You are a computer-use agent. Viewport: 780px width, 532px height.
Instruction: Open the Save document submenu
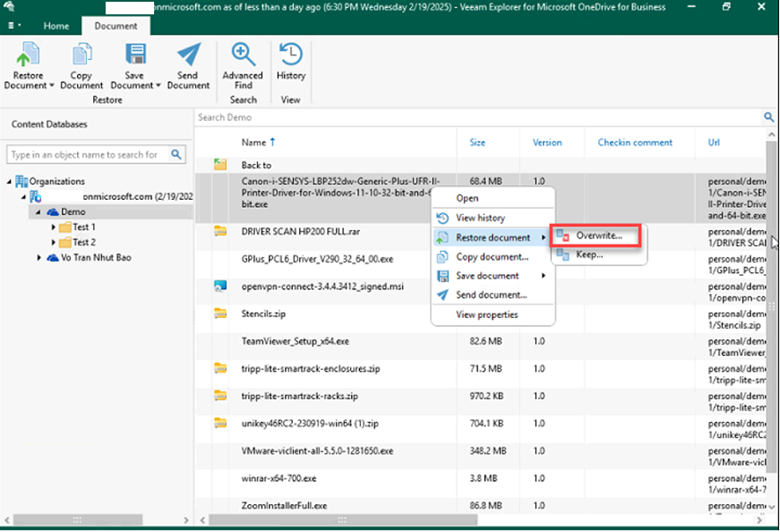pos(489,275)
